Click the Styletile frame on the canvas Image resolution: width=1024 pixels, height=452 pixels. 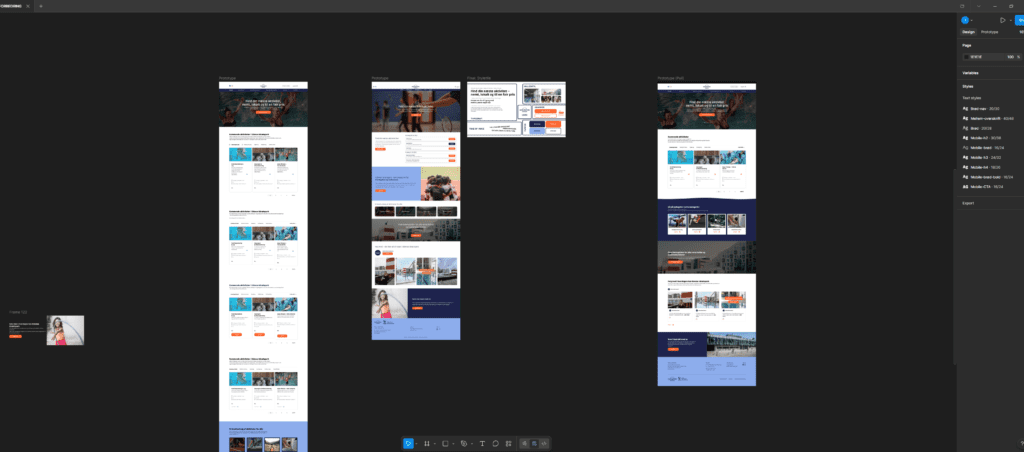tap(516, 109)
